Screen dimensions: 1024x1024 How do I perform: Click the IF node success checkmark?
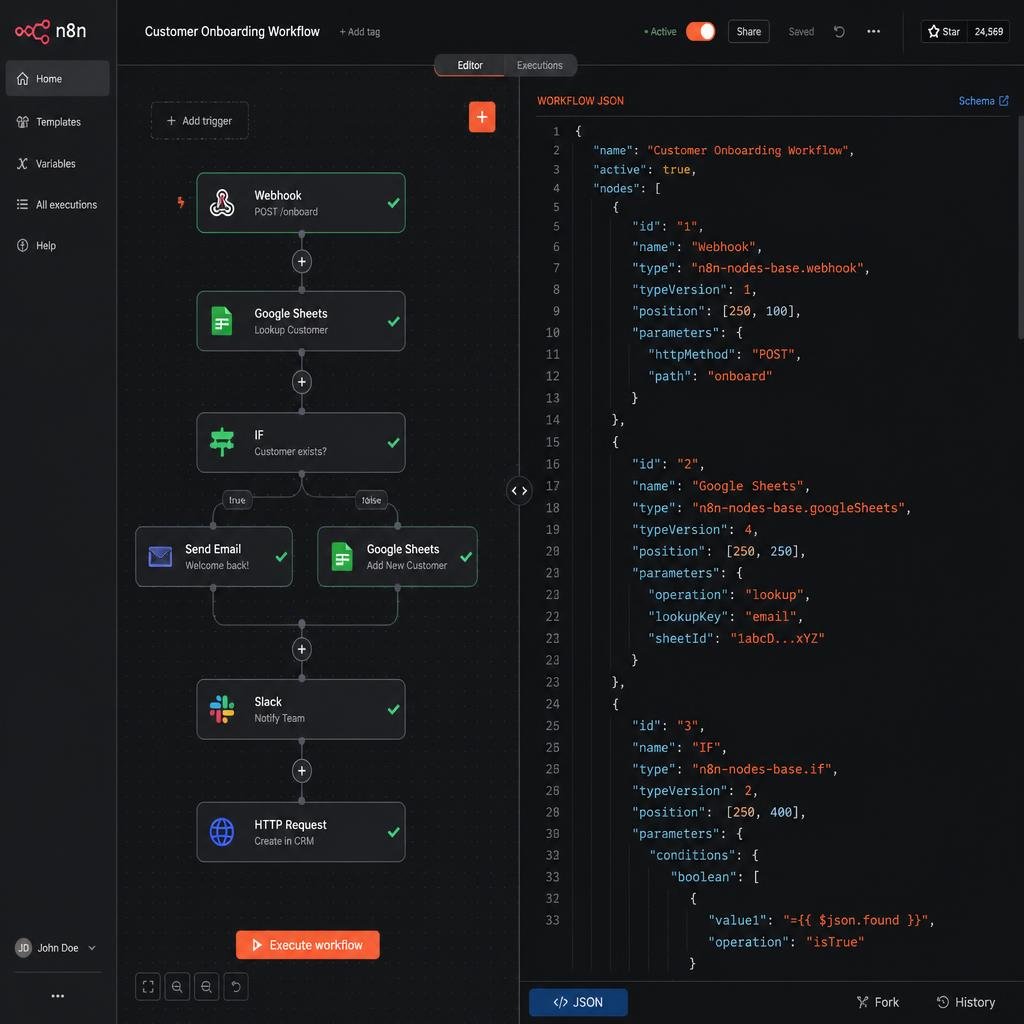point(393,443)
